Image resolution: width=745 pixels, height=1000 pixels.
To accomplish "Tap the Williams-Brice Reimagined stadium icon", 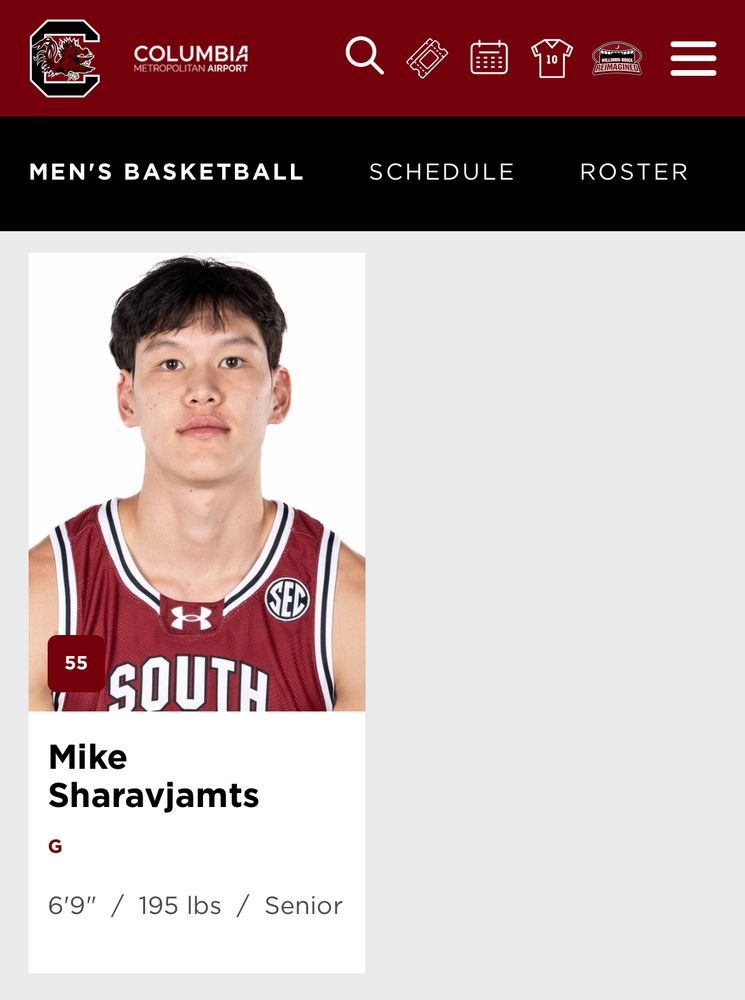I will [x=617, y=59].
